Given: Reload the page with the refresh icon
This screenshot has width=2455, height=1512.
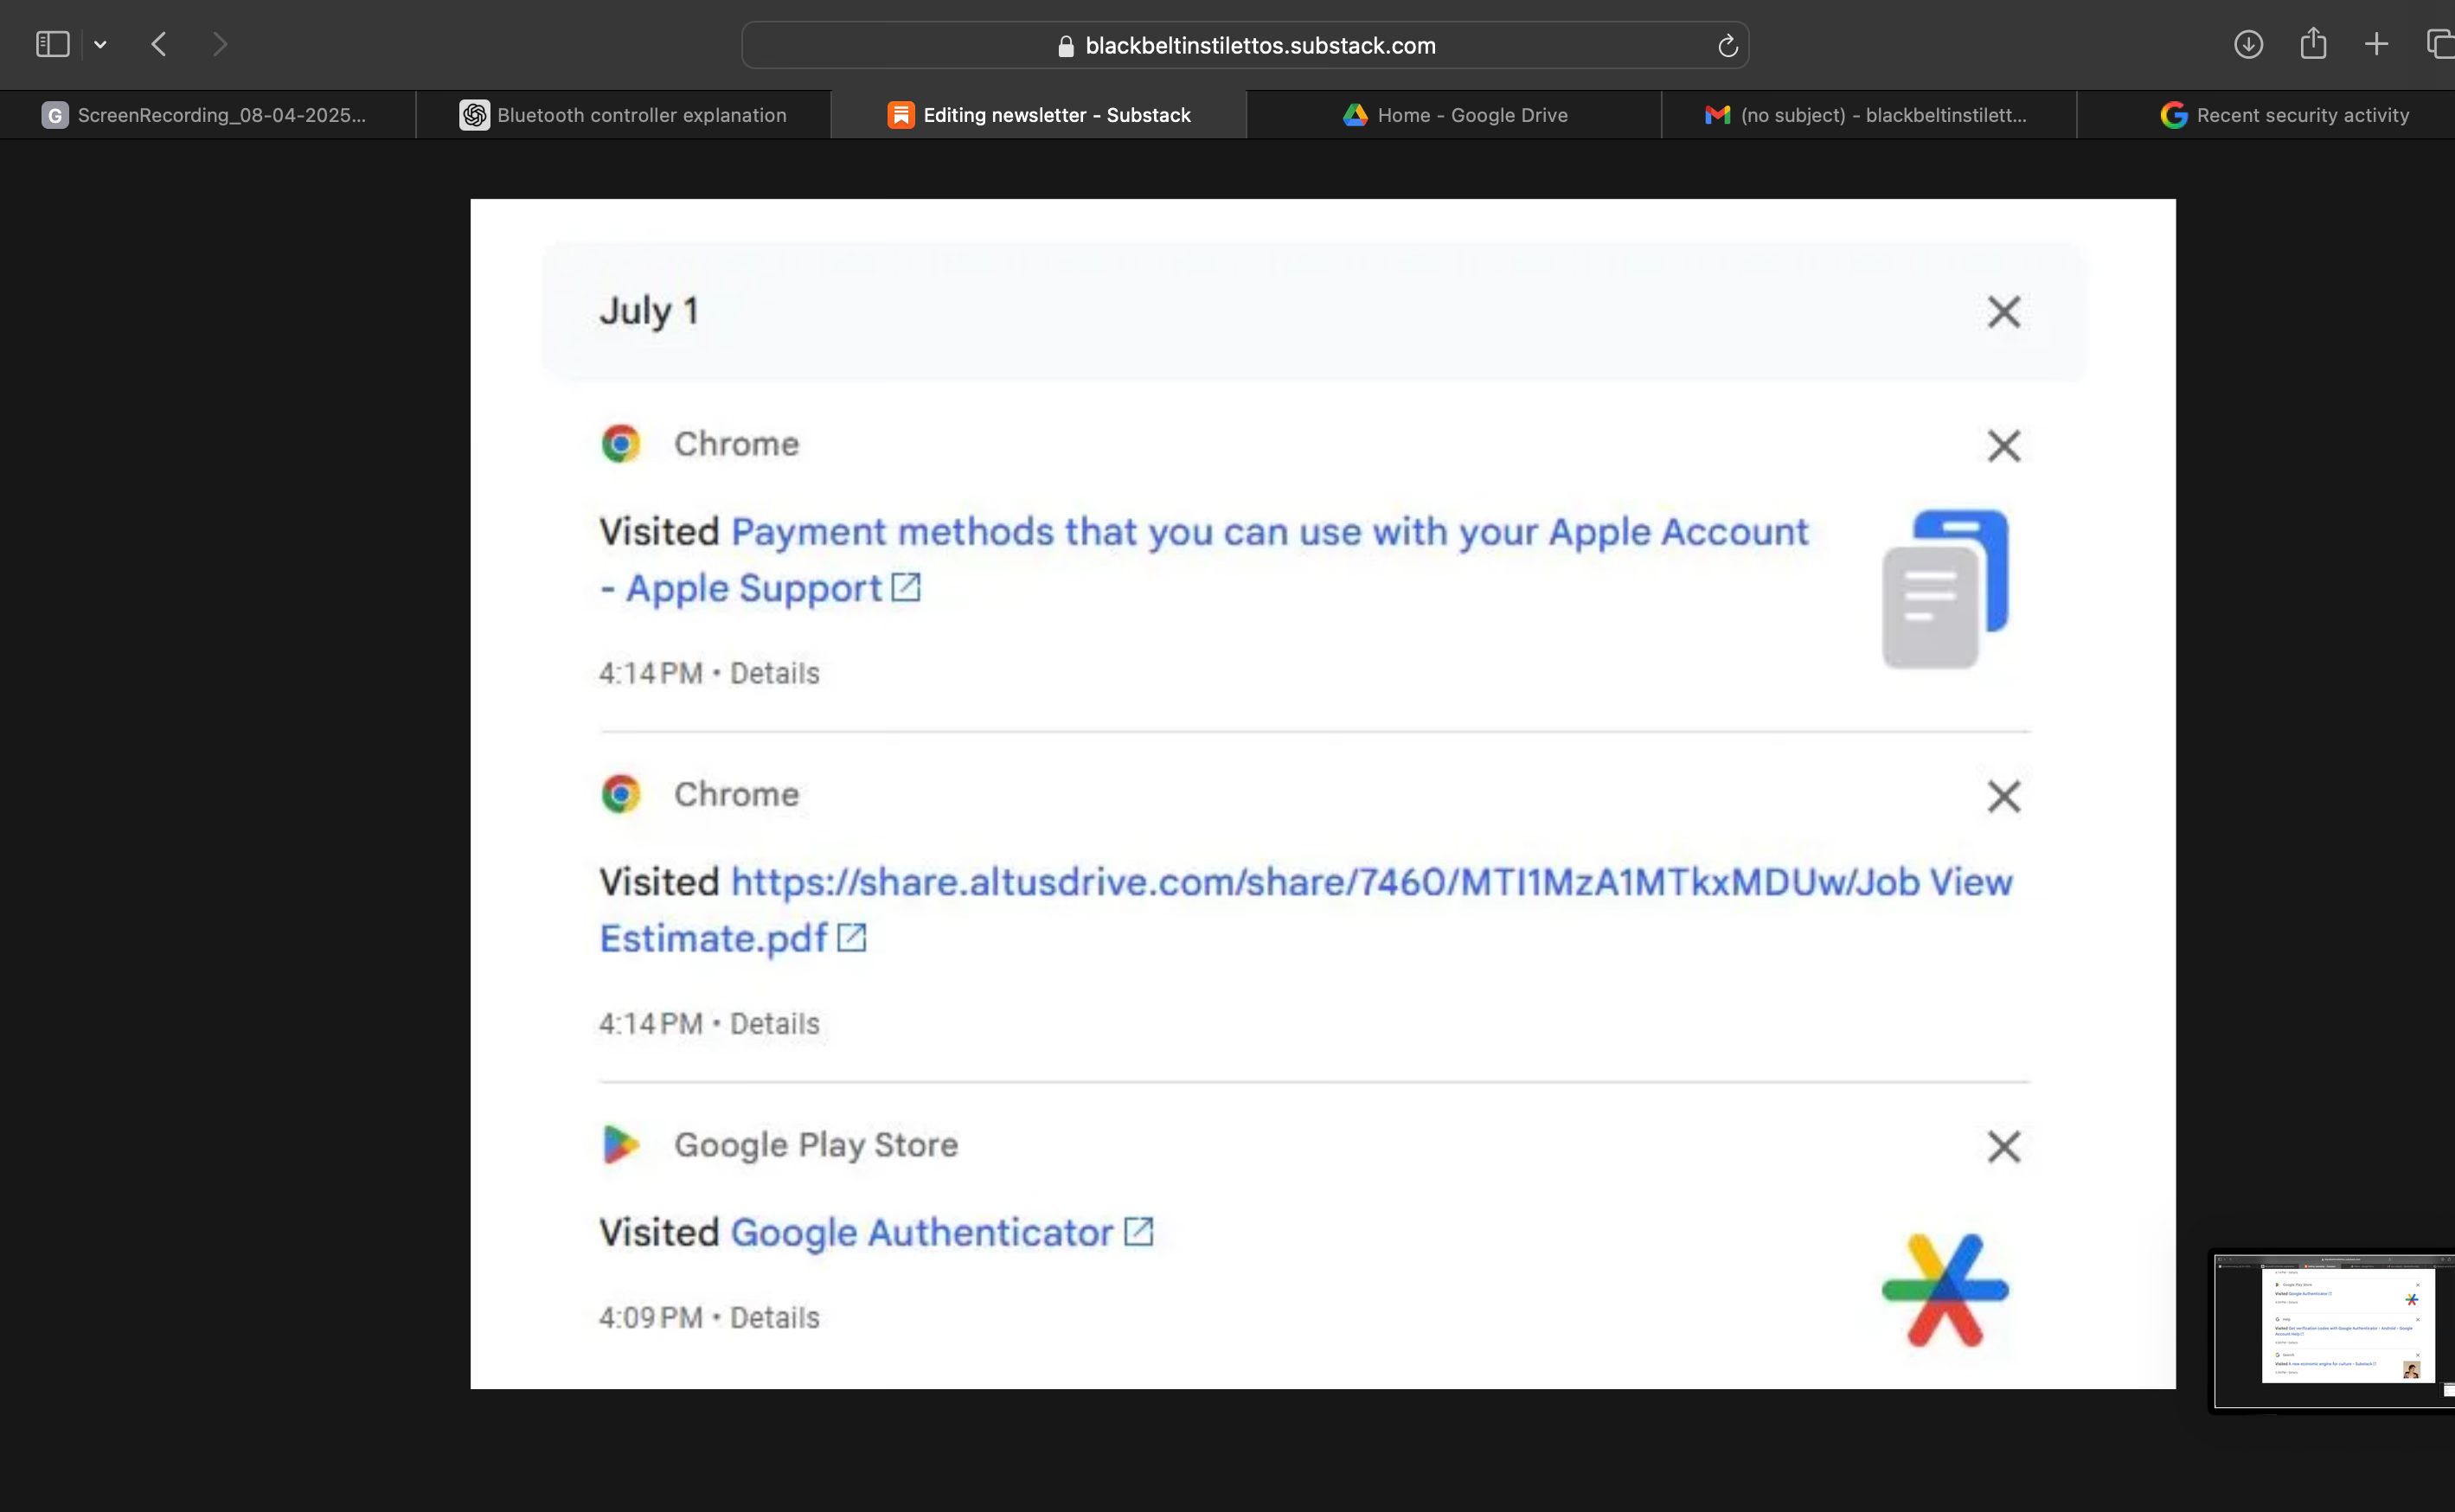Looking at the screenshot, I should point(1727,46).
